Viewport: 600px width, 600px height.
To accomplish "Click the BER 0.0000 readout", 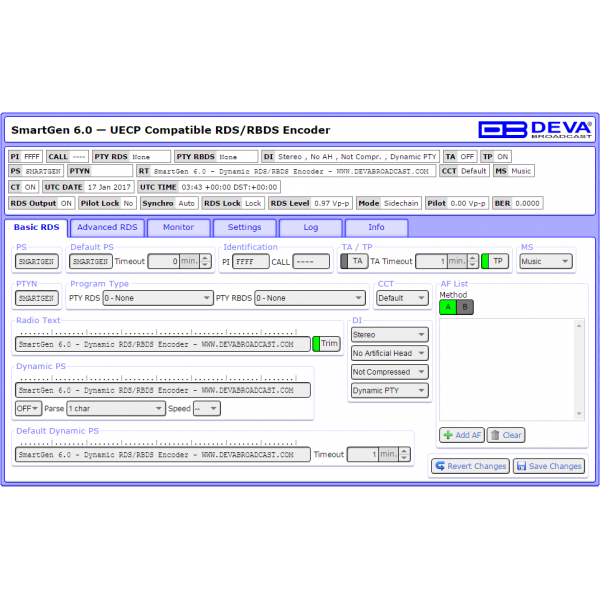I will (x=517, y=203).
